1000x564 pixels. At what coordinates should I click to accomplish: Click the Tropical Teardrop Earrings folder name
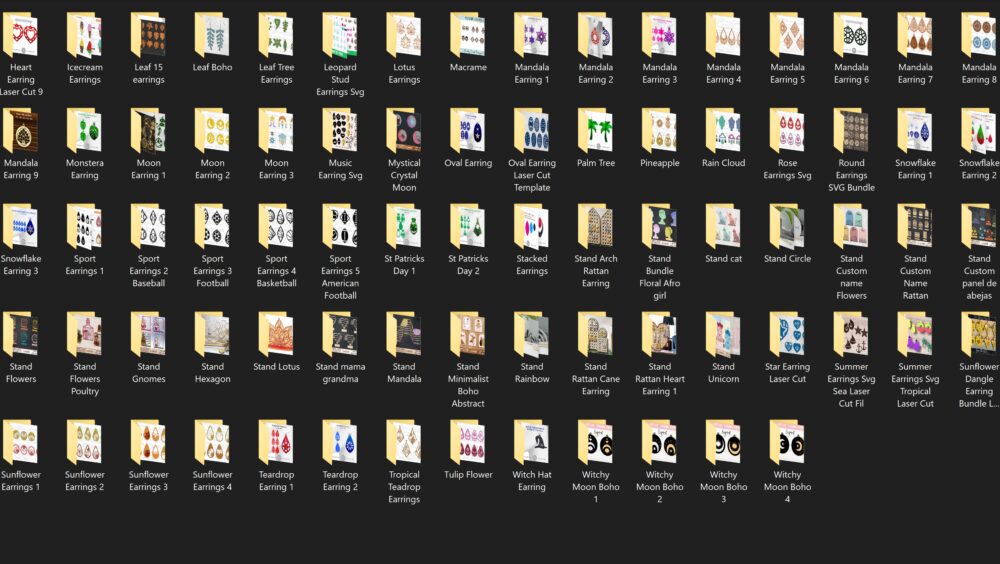(x=404, y=487)
